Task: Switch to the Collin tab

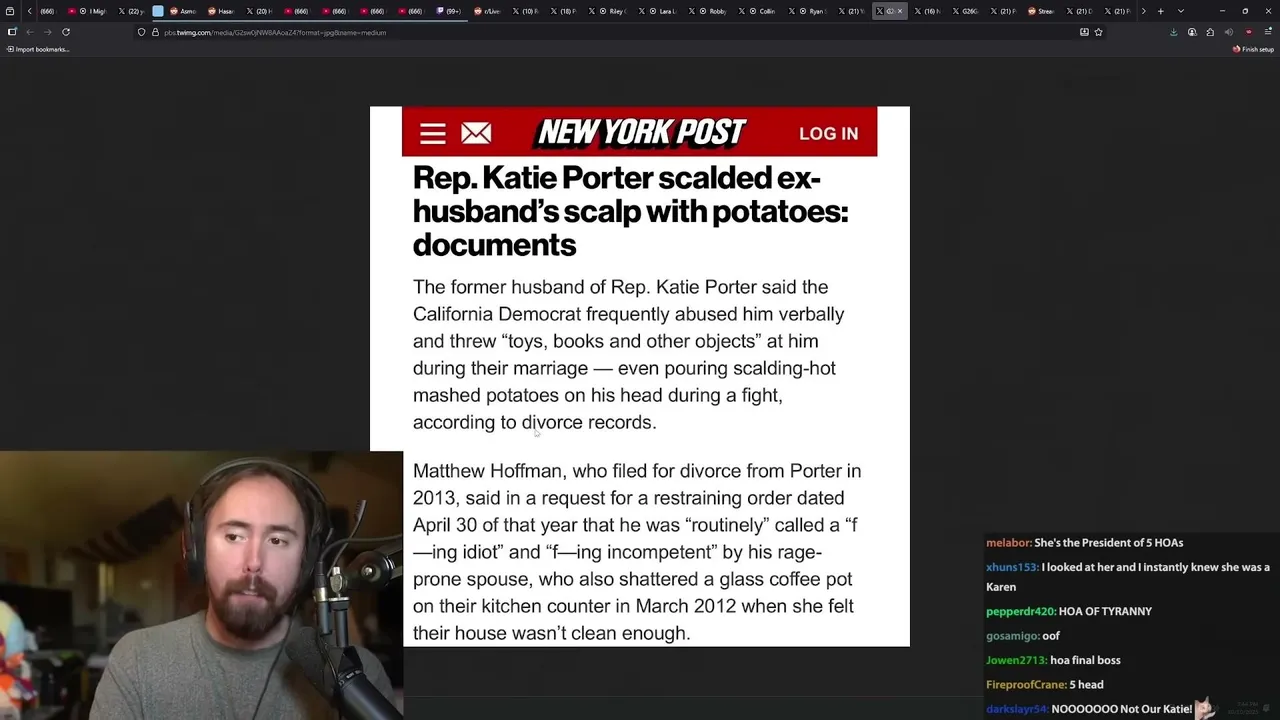Action: coord(758,11)
